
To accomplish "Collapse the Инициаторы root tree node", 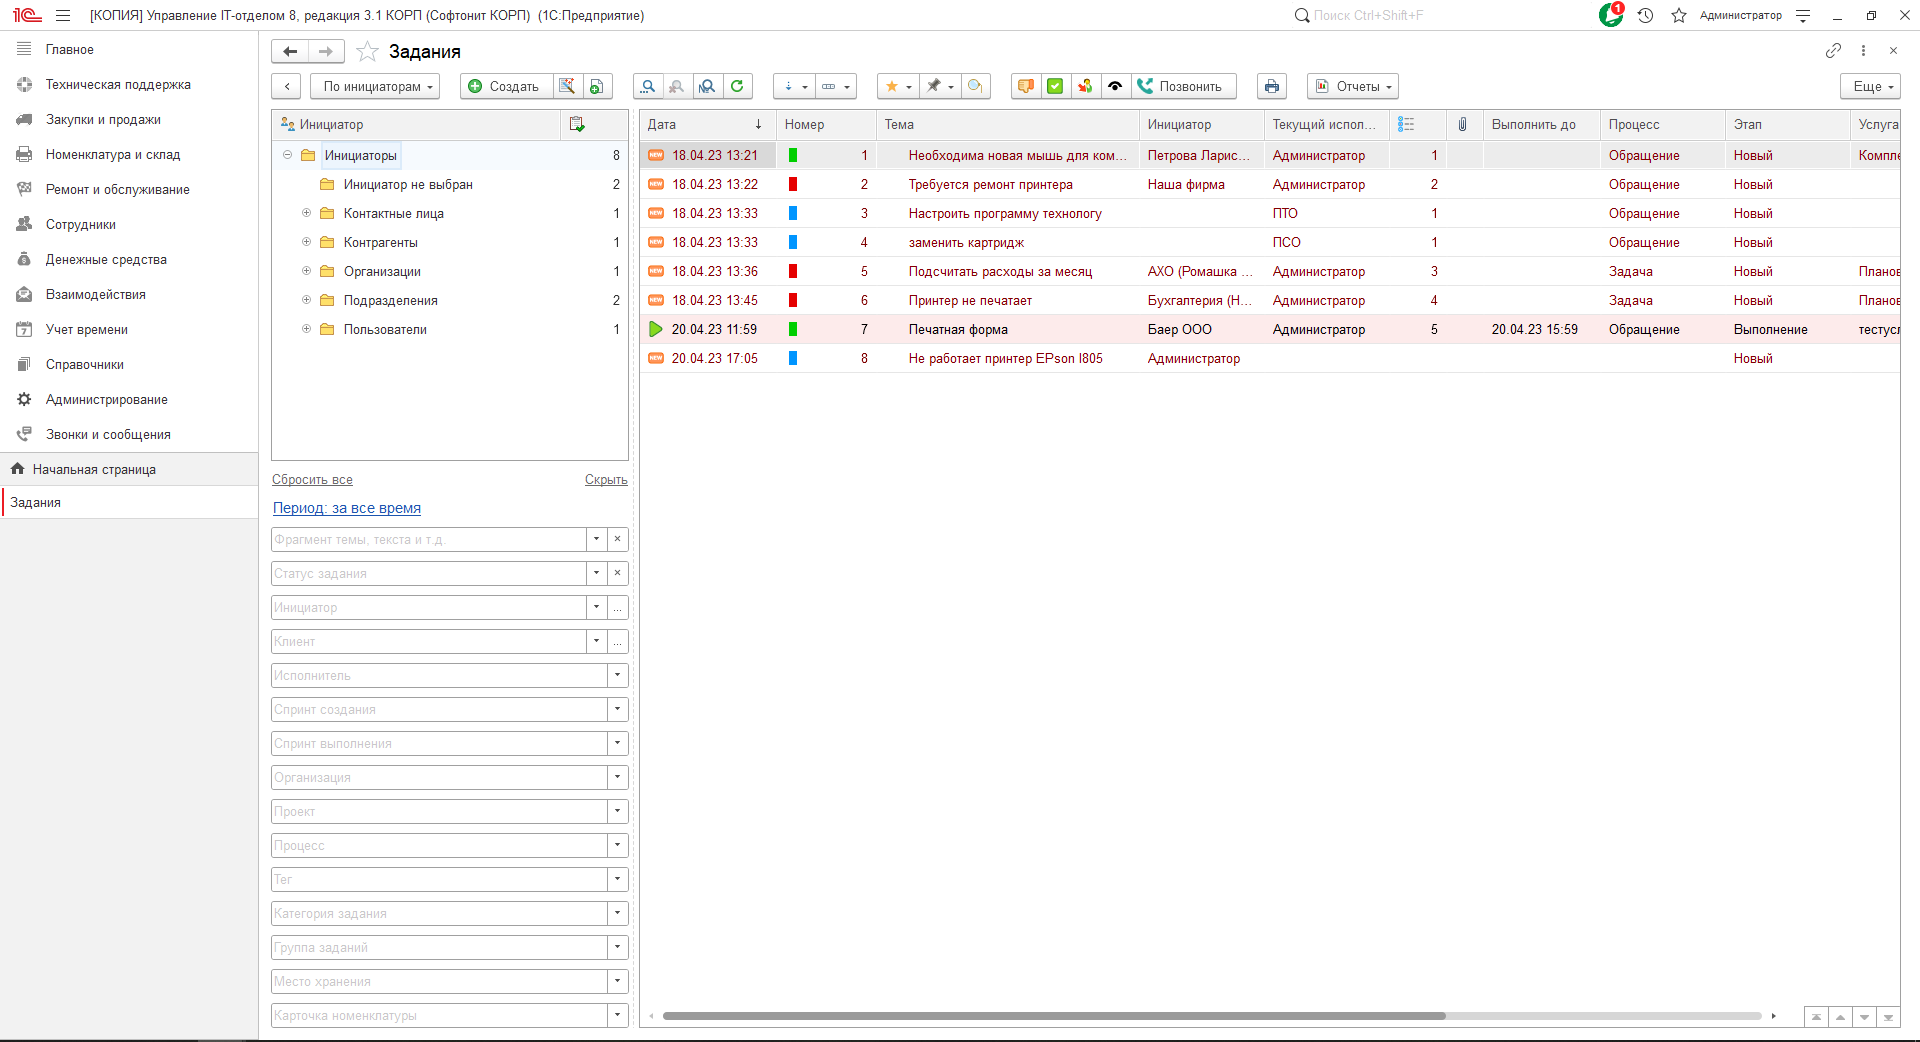I will coord(288,155).
